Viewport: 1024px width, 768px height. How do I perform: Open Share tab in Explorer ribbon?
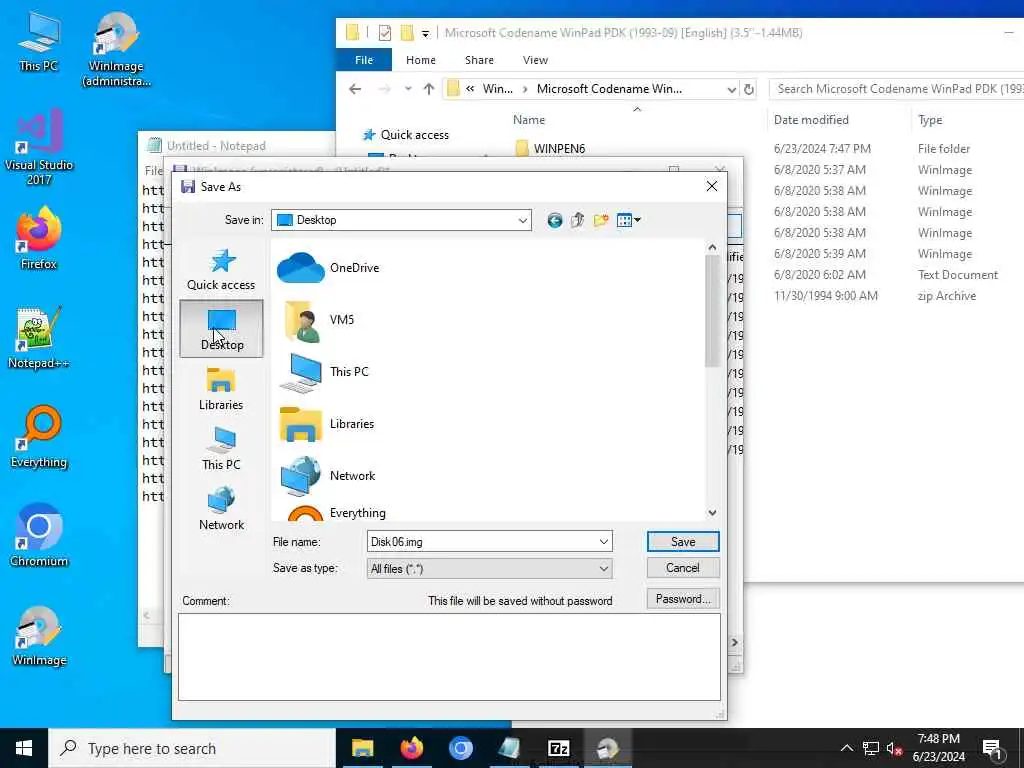coord(479,60)
